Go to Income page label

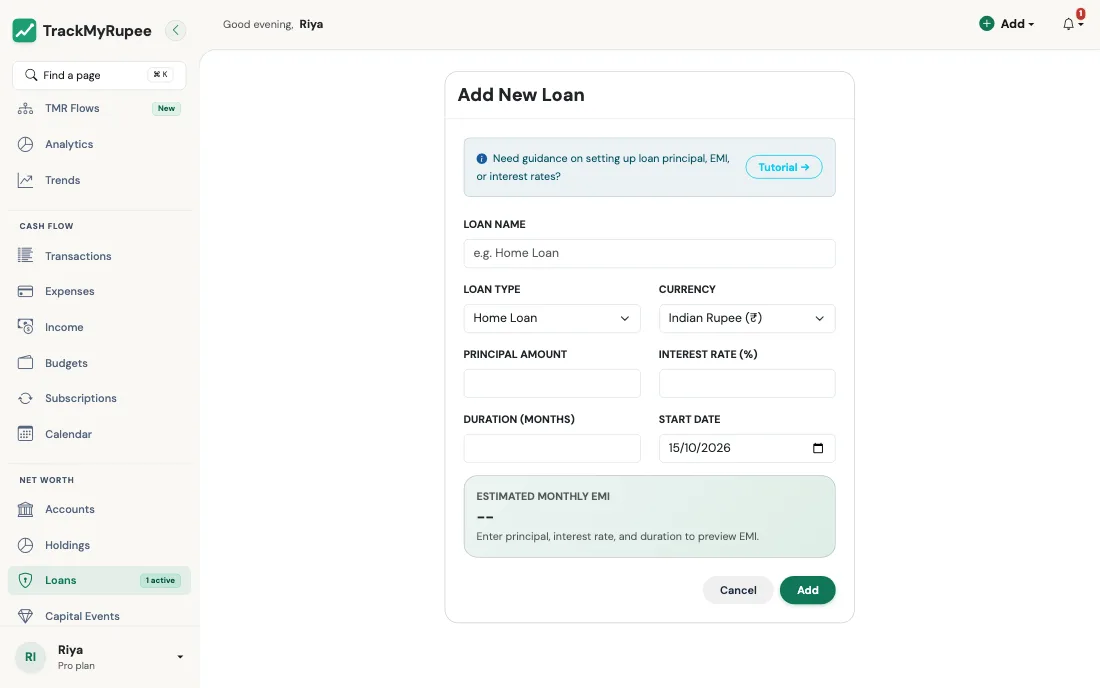pyautogui.click(x=64, y=327)
